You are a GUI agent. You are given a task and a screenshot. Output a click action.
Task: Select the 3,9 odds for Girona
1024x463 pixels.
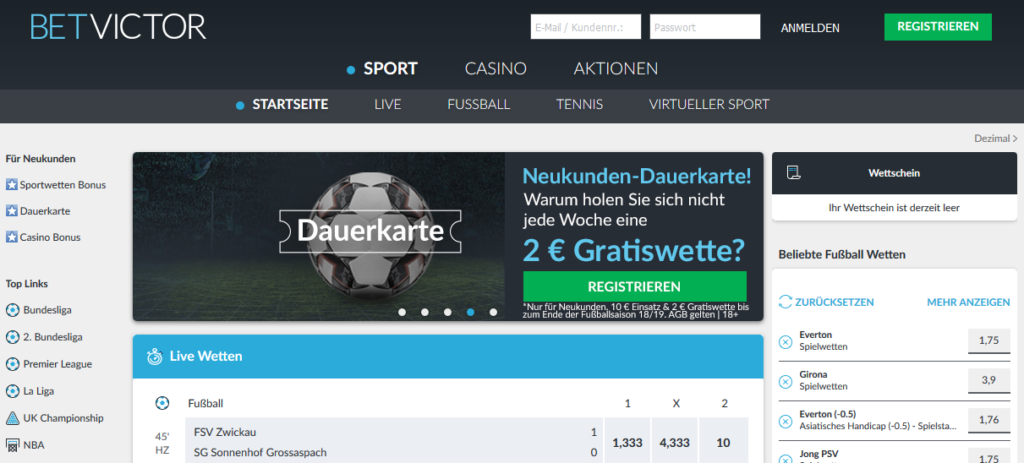coord(989,381)
